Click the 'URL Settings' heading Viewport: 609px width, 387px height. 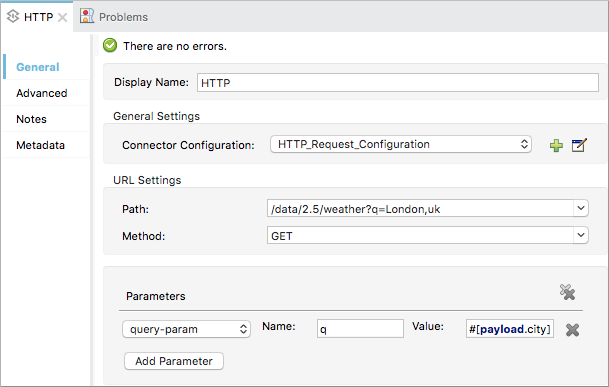[147, 180]
